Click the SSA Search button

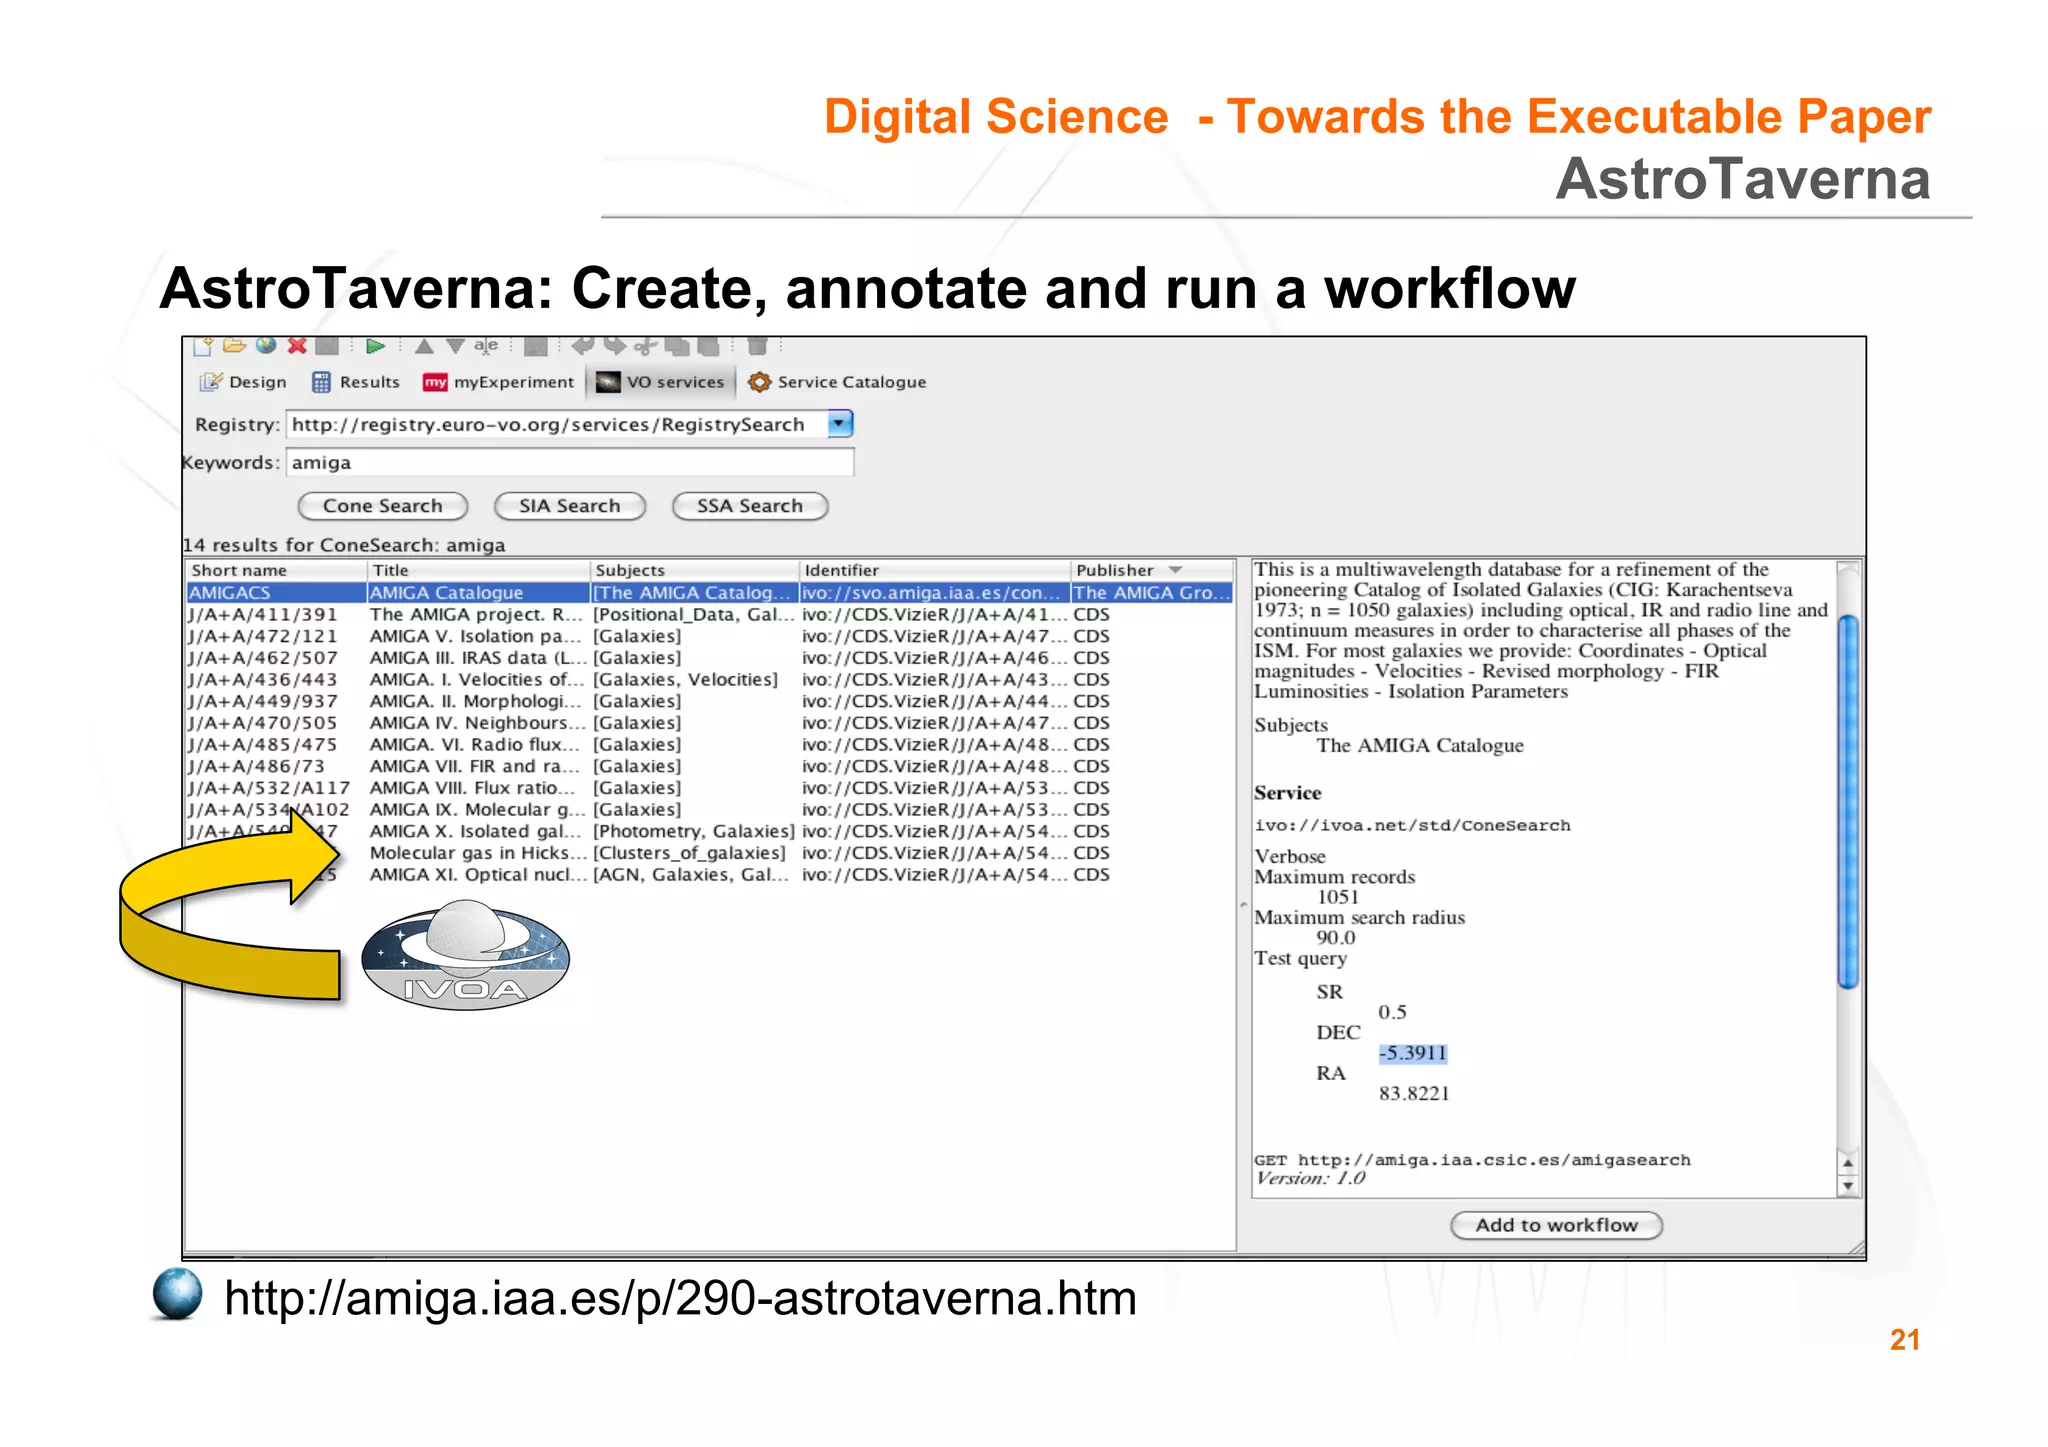(750, 506)
